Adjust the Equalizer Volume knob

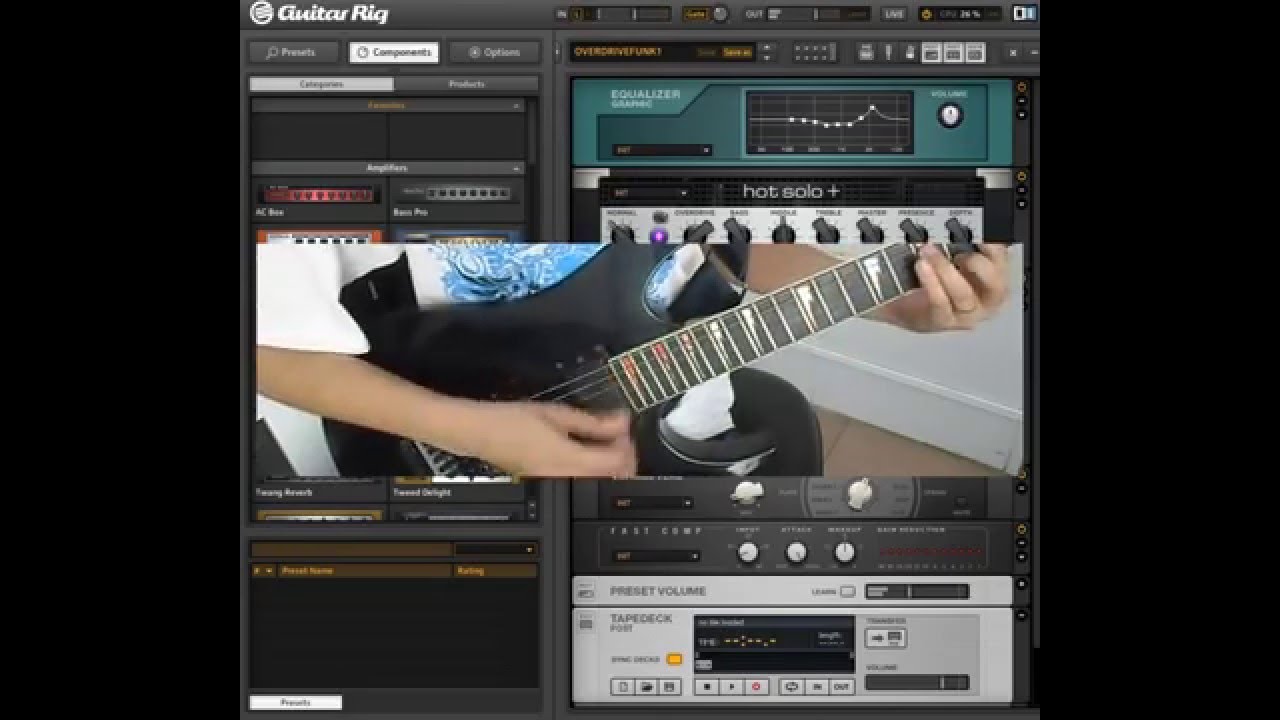(x=950, y=115)
